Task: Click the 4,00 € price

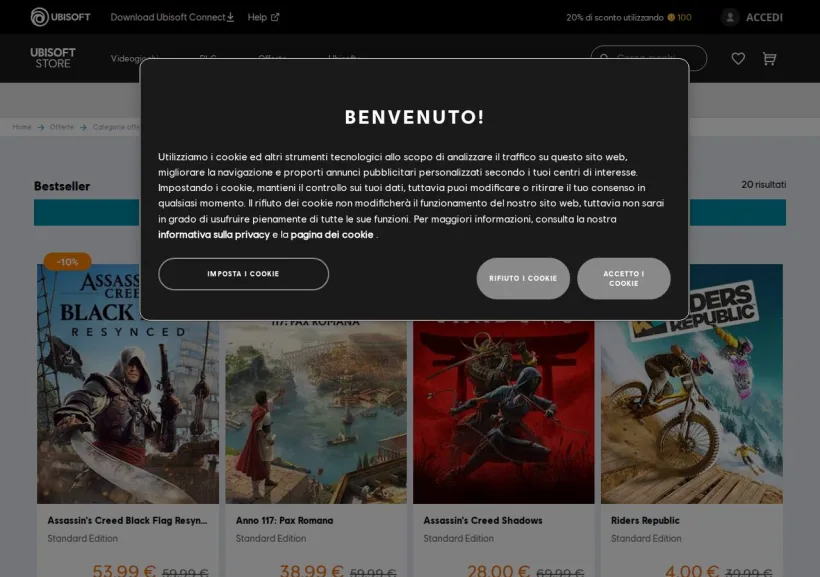Action: click(x=692, y=570)
